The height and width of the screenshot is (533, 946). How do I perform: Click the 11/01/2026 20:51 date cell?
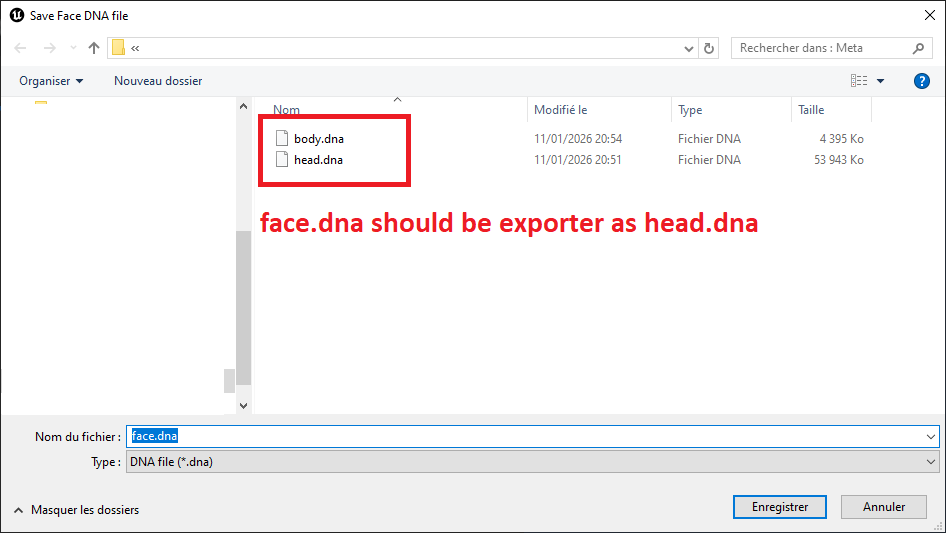pyautogui.click(x=578, y=160)
